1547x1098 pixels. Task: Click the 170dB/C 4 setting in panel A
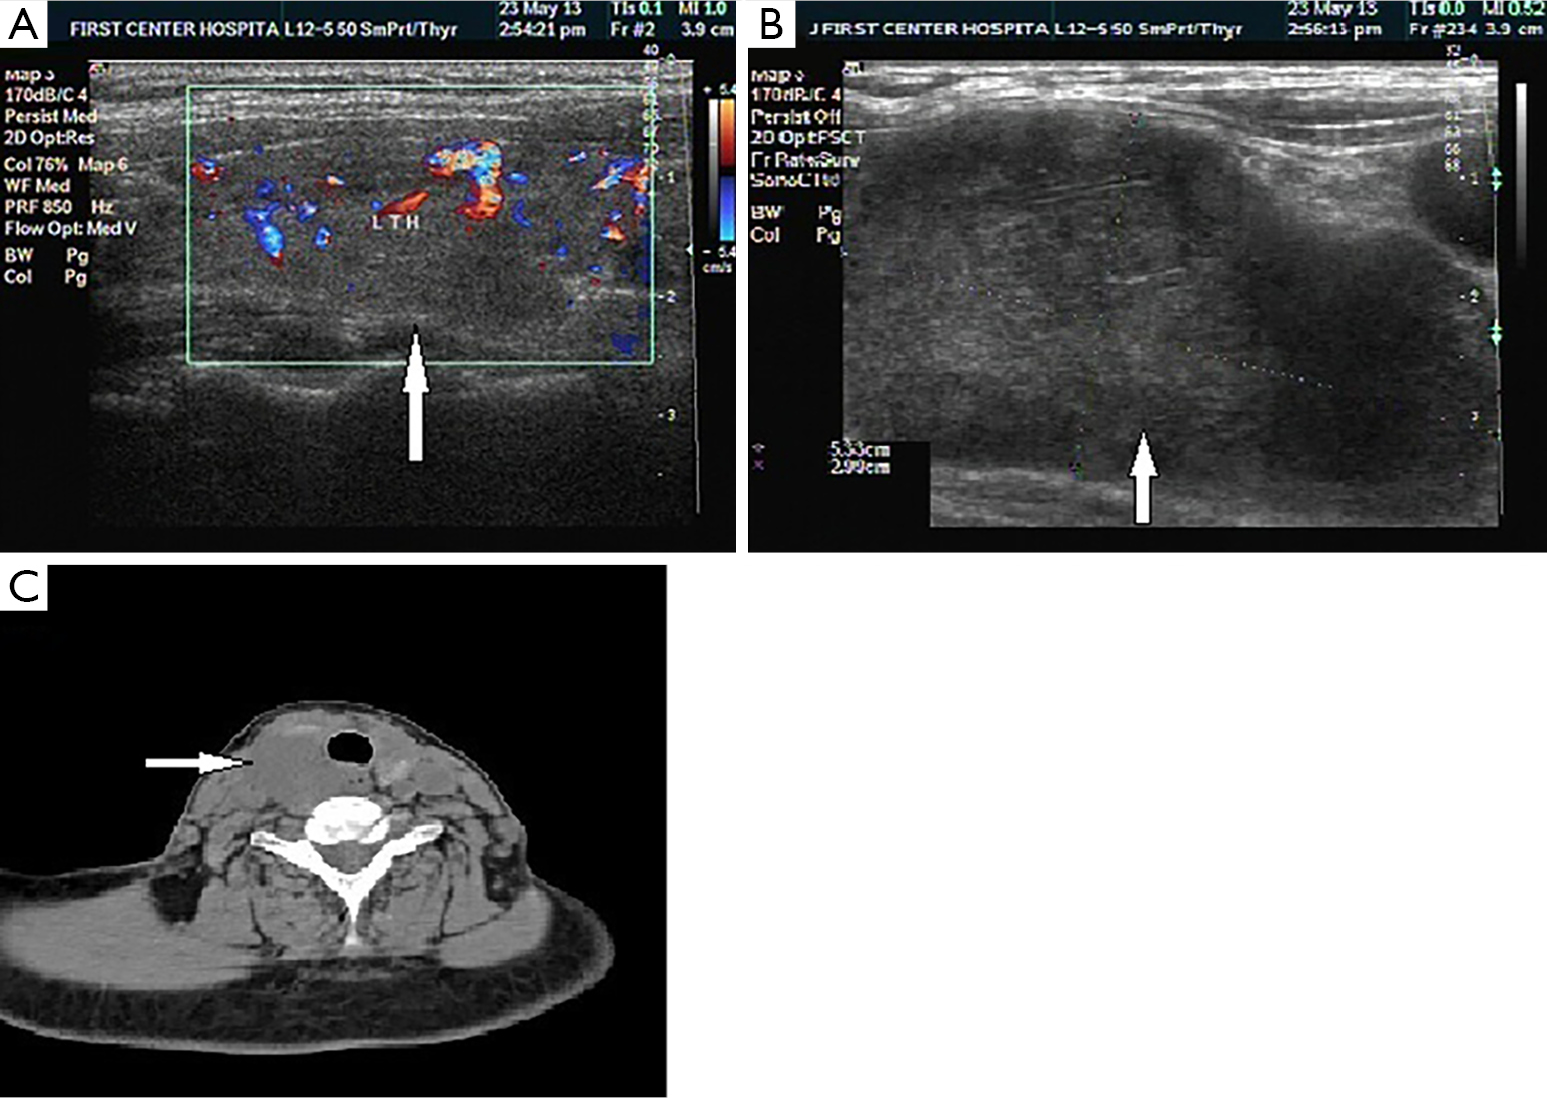(x=48, y=96)
